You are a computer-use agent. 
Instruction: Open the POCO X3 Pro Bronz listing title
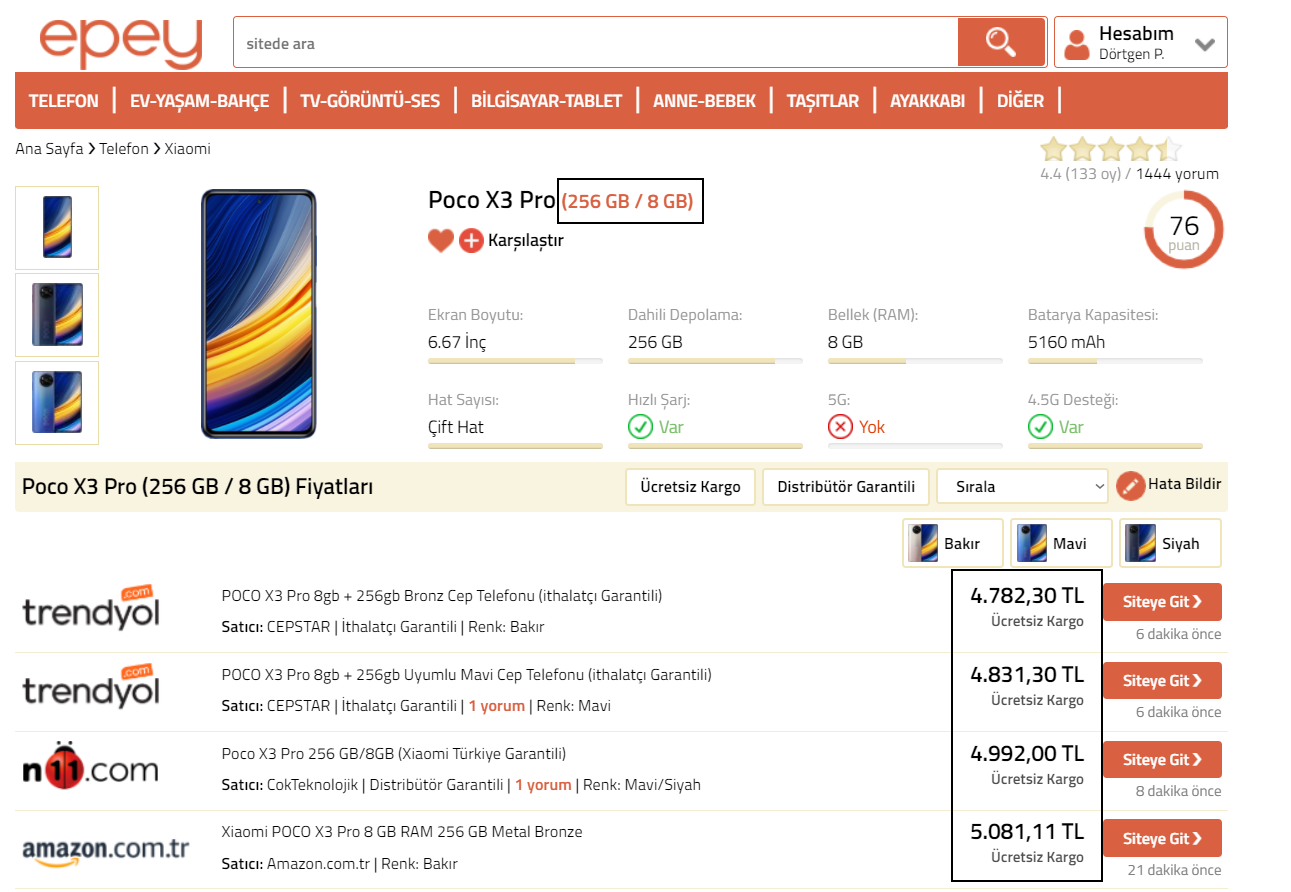point(442,596)
